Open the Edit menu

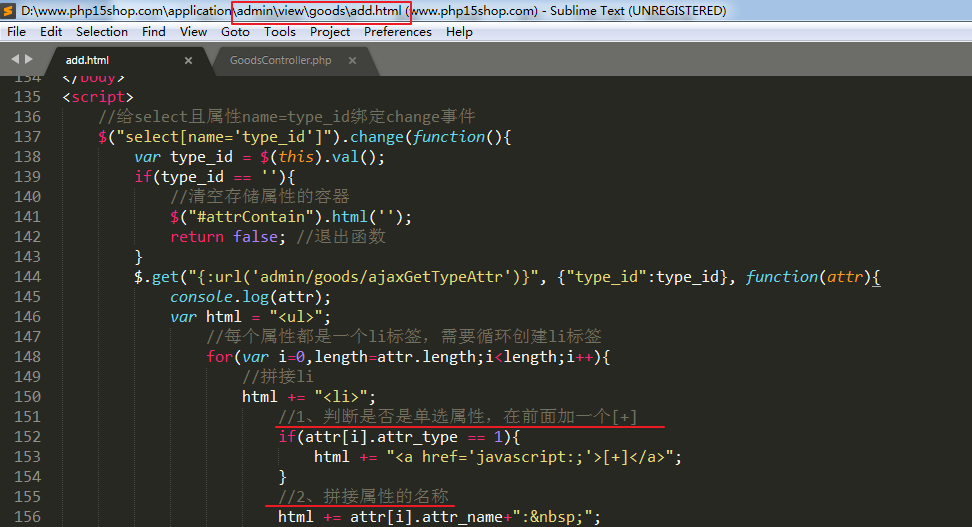51,32
